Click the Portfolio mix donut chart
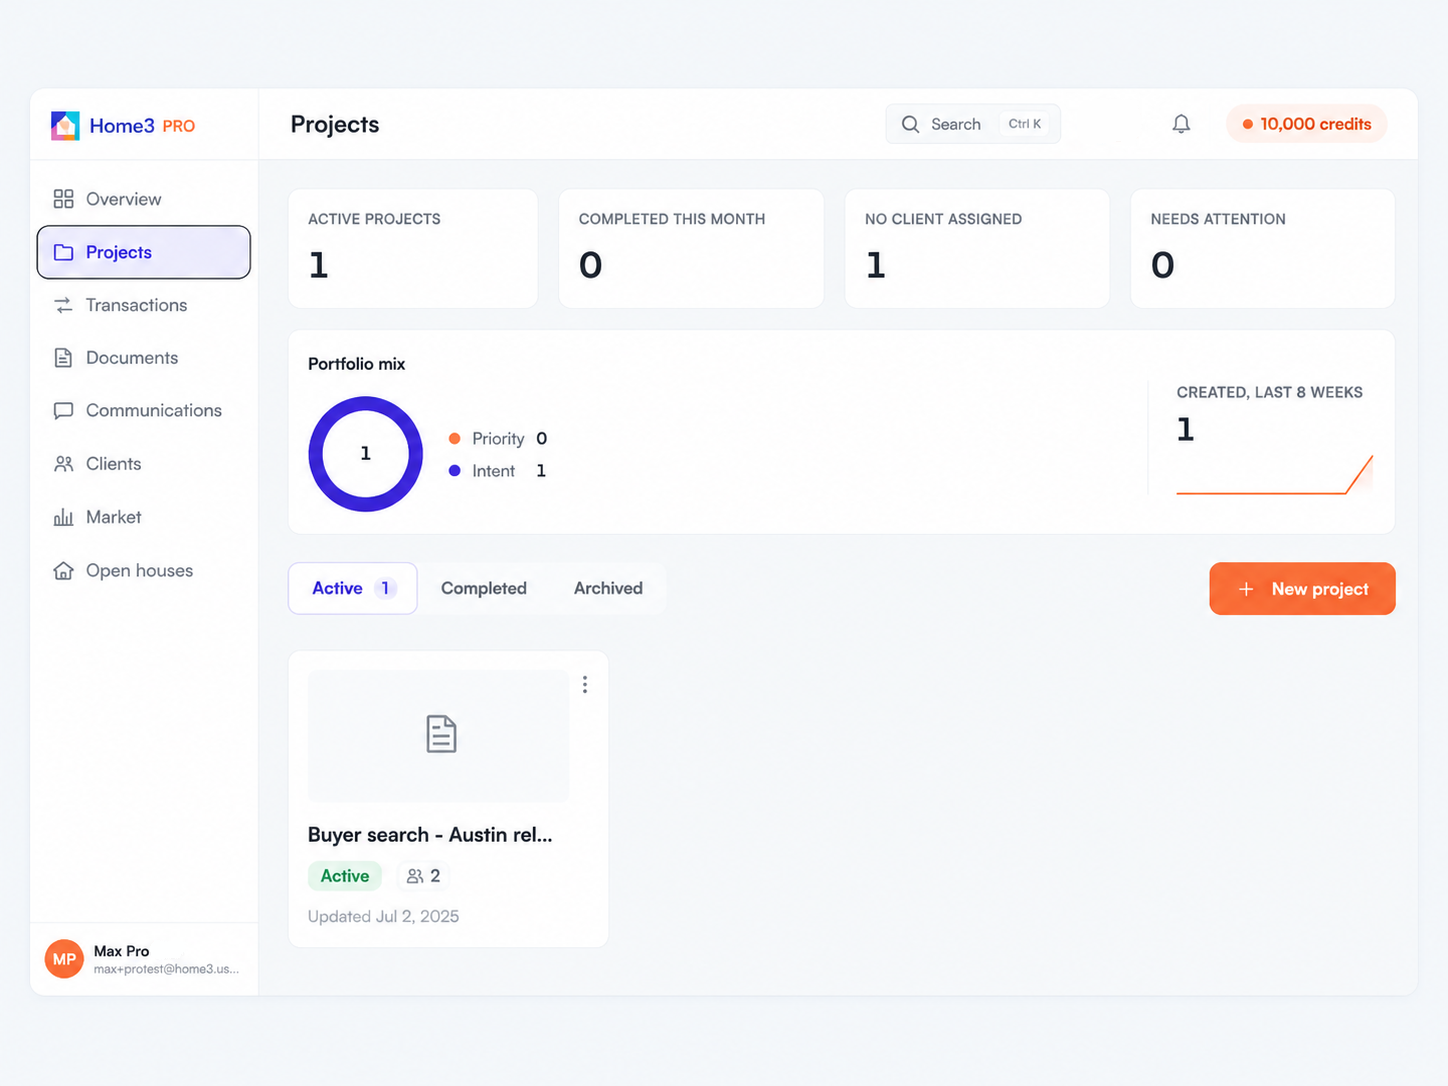Screen dimensions: 1448x1086 pos(366,454)
